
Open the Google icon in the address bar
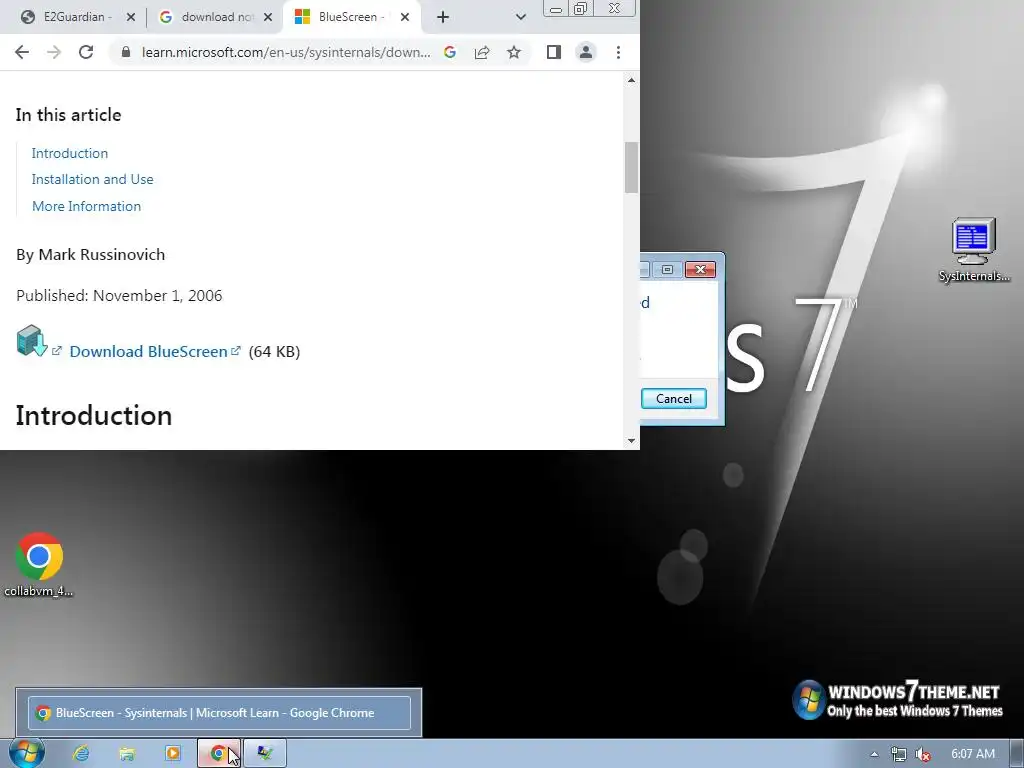coord(450,52)
